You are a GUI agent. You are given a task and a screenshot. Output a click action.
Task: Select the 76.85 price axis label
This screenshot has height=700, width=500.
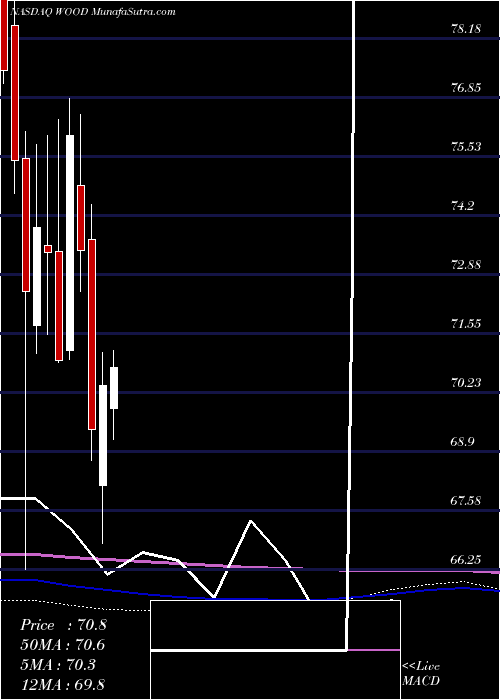pyautogui.click(x=466, y=88)
